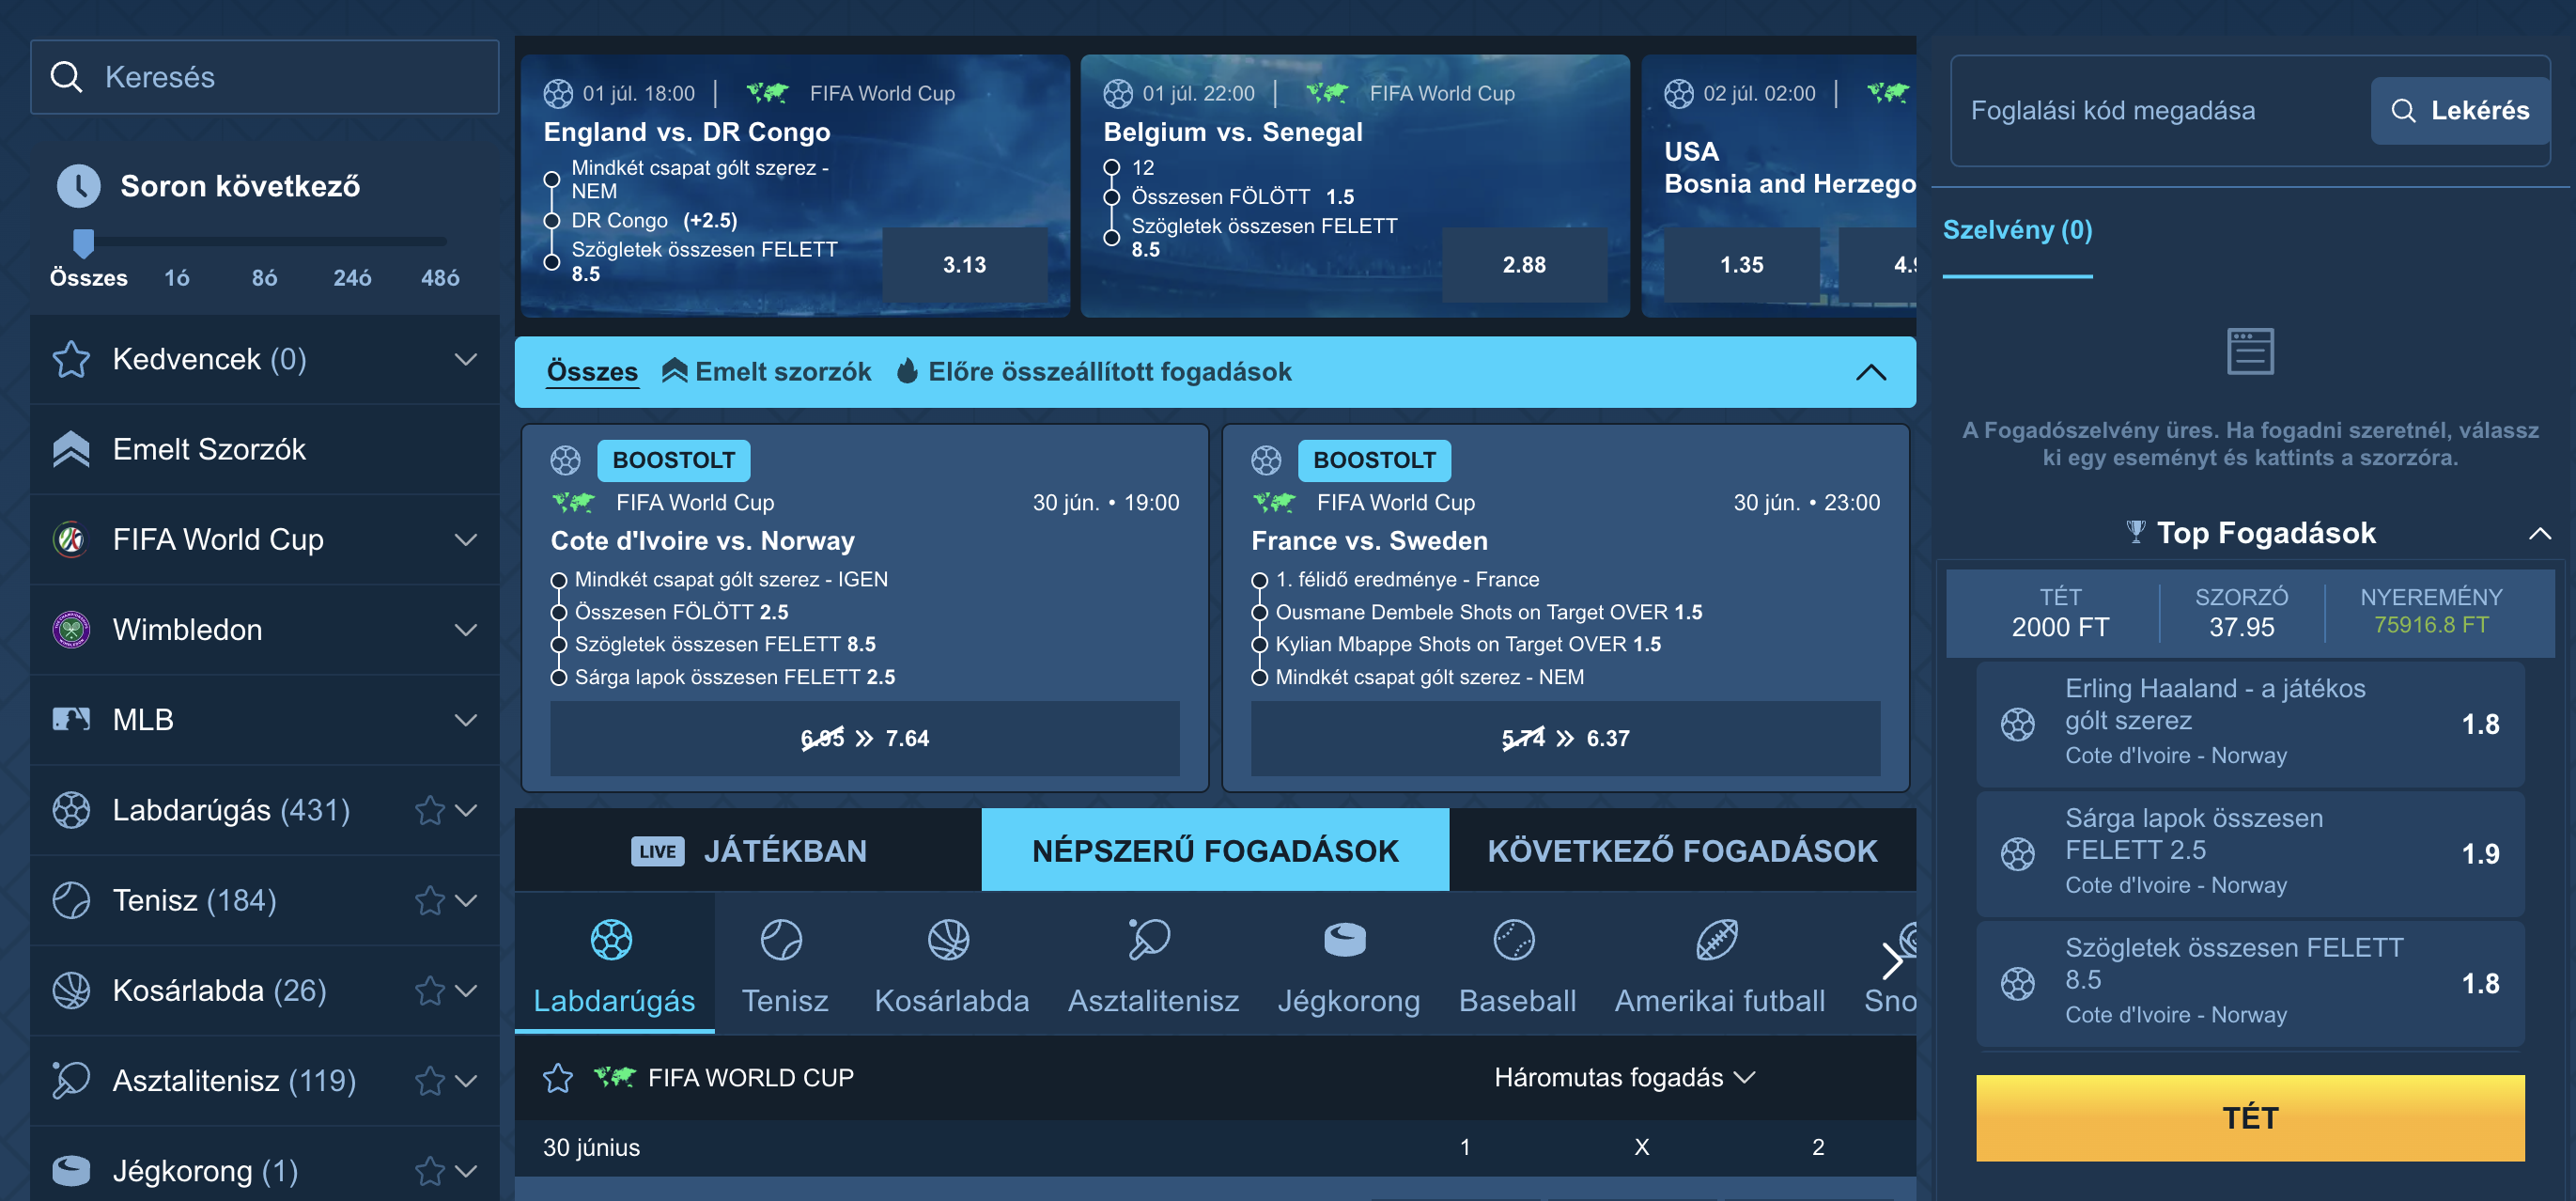
Task: Toggle the favorite star for Tenisz
Action: (x=430, y=900)
